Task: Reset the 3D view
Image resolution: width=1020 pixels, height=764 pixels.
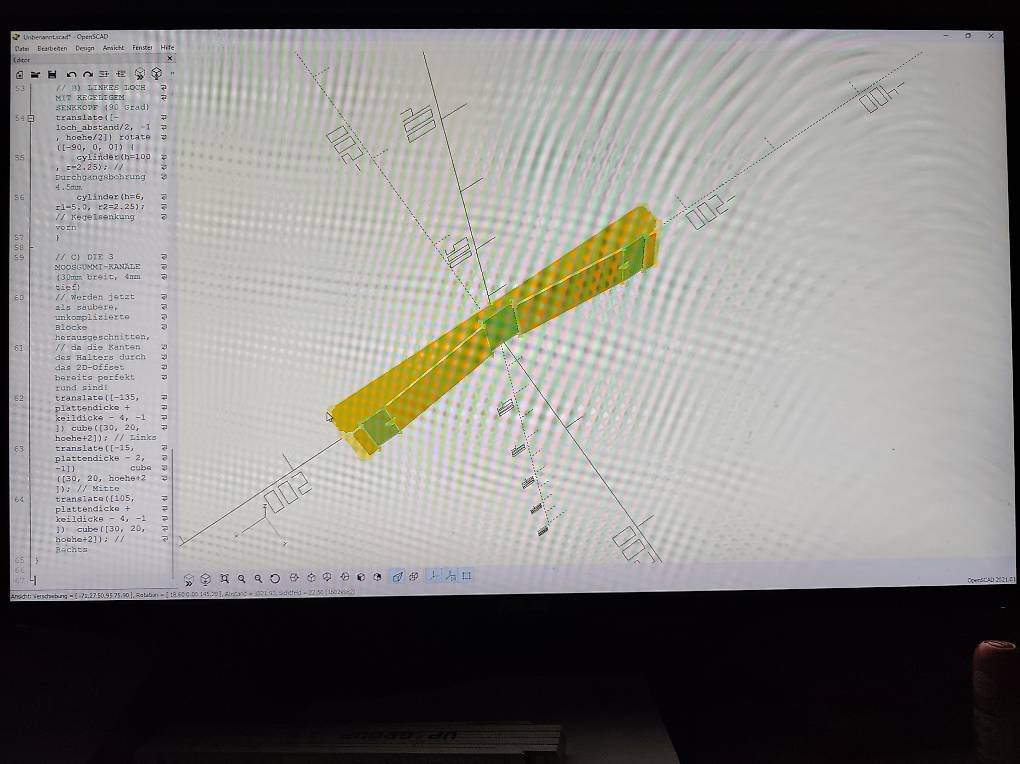Action: point(275,579)
